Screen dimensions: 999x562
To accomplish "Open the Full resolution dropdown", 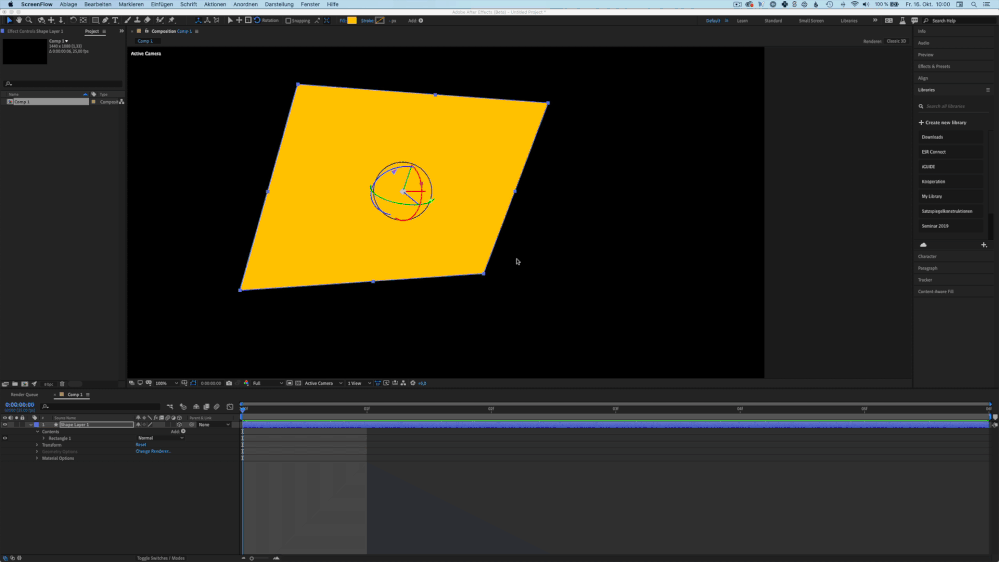I will [x=267, y=383].
